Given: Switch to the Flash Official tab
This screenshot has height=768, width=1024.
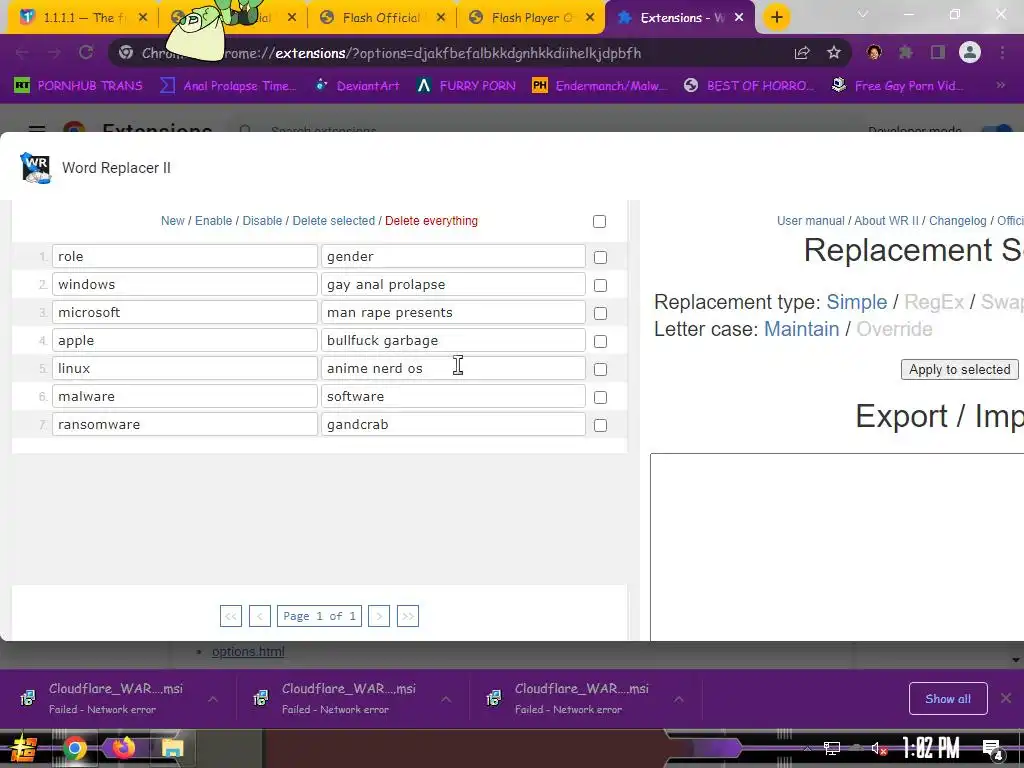Looking at the screenshot, I should 381,18.
